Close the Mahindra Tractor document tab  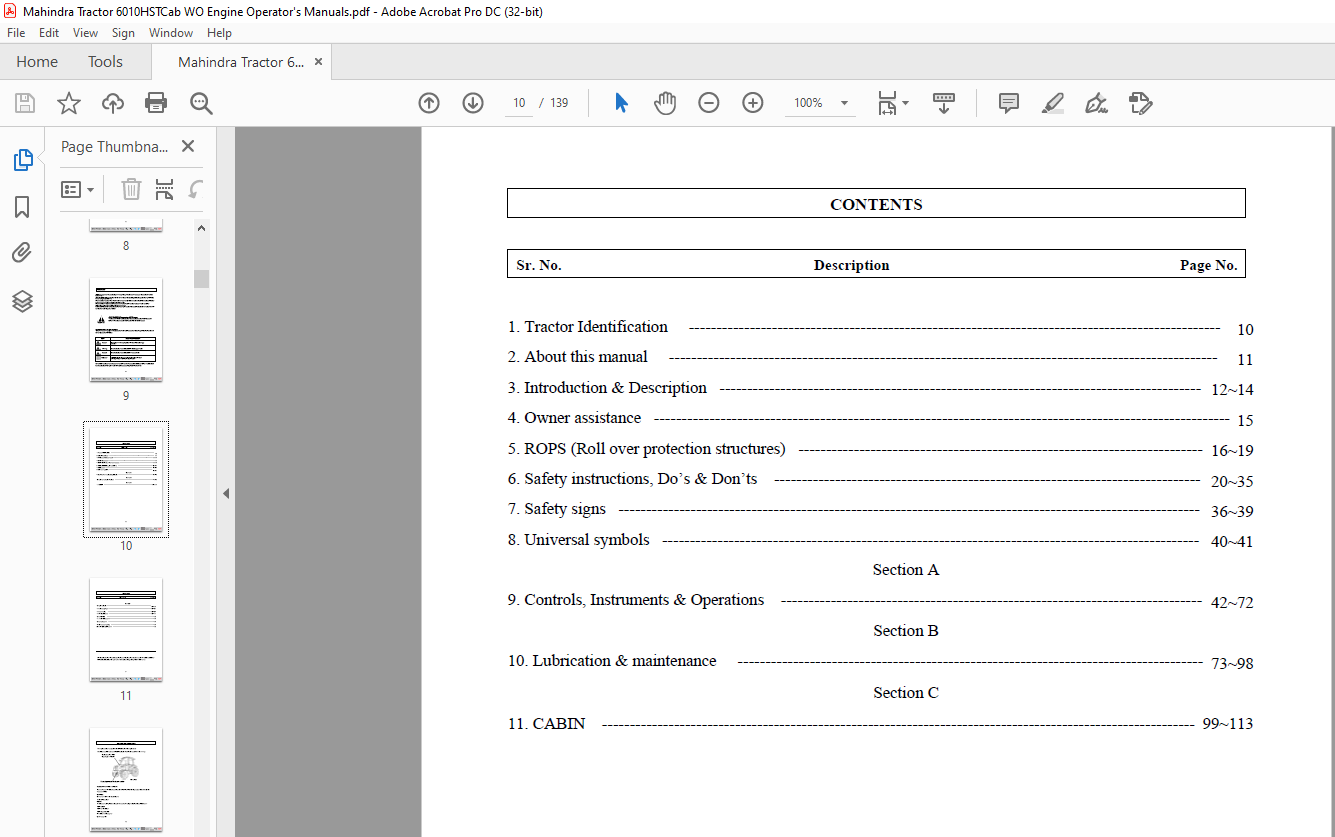319,62
